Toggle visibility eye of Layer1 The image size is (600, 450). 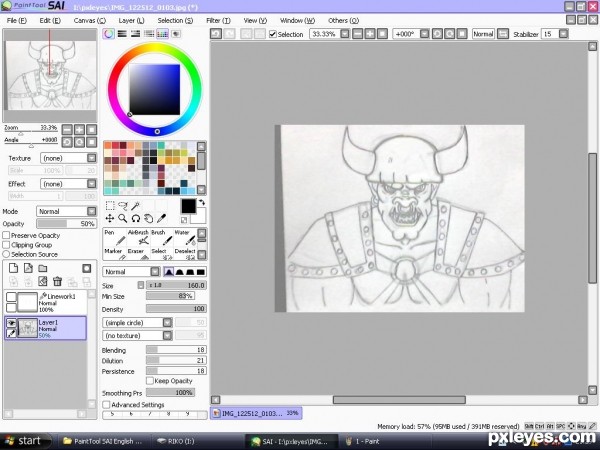pyautogui.click(x=11, y=323)
